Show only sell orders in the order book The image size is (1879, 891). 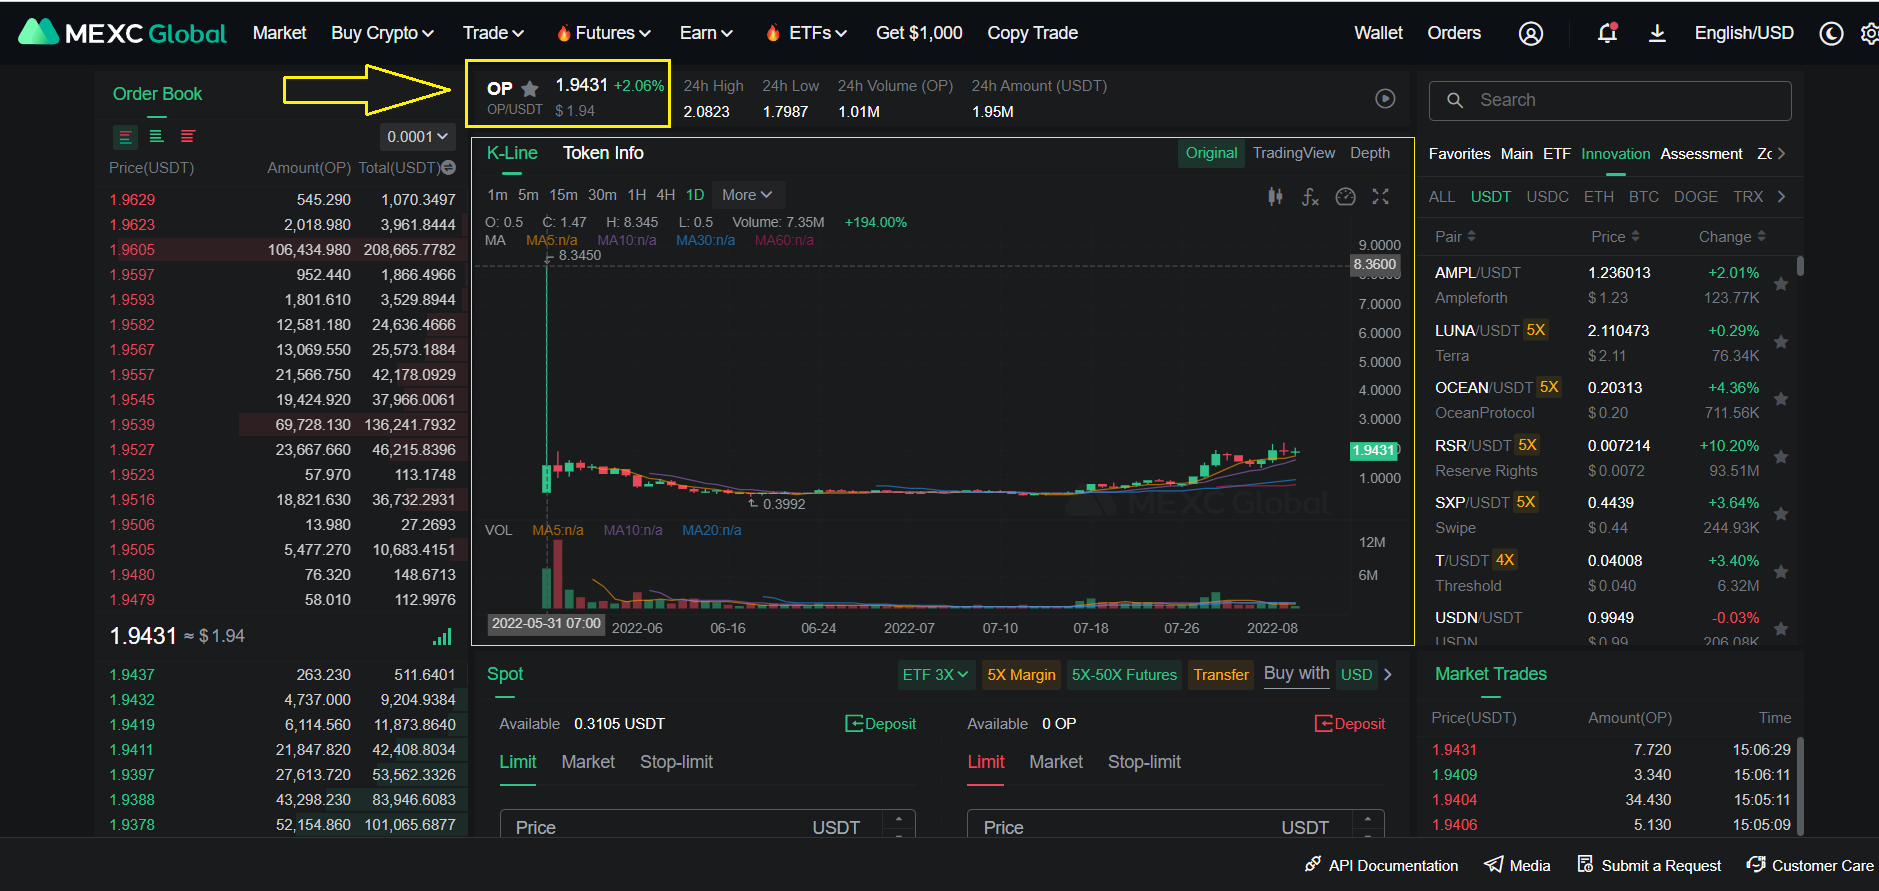click(x=187, y=136)
